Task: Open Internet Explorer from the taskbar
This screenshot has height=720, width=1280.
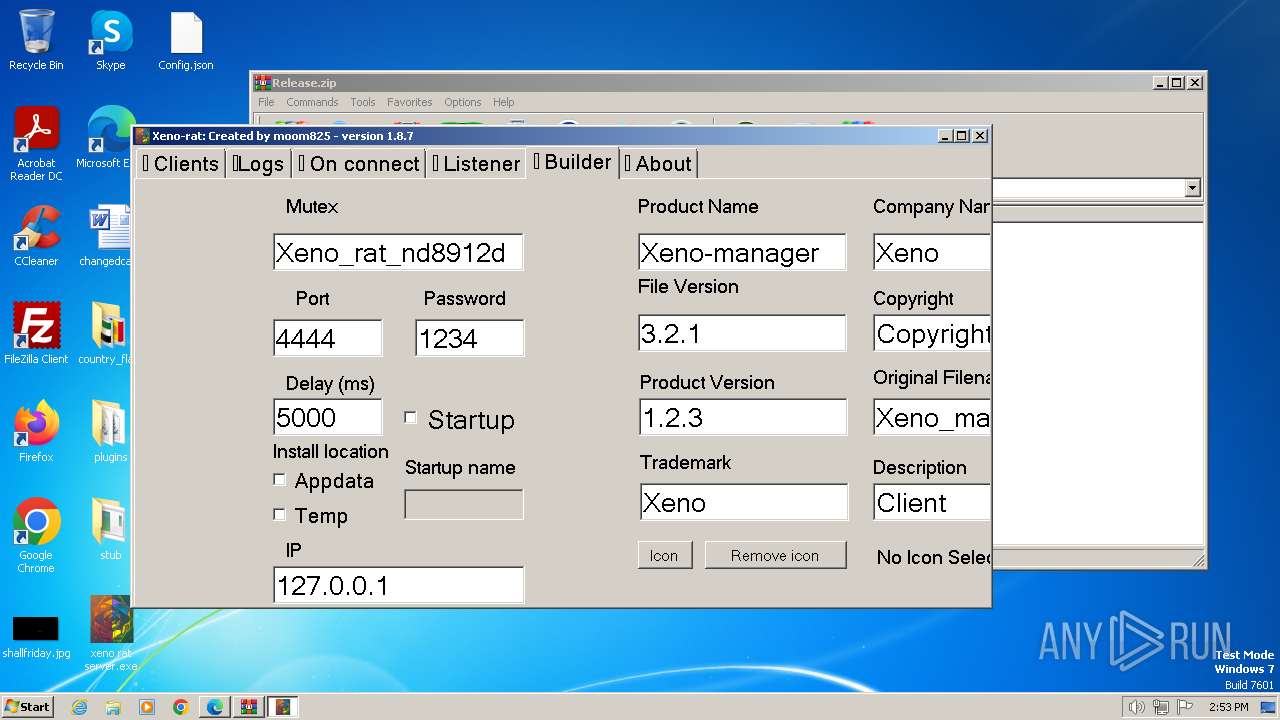Action: pos(79,707)
